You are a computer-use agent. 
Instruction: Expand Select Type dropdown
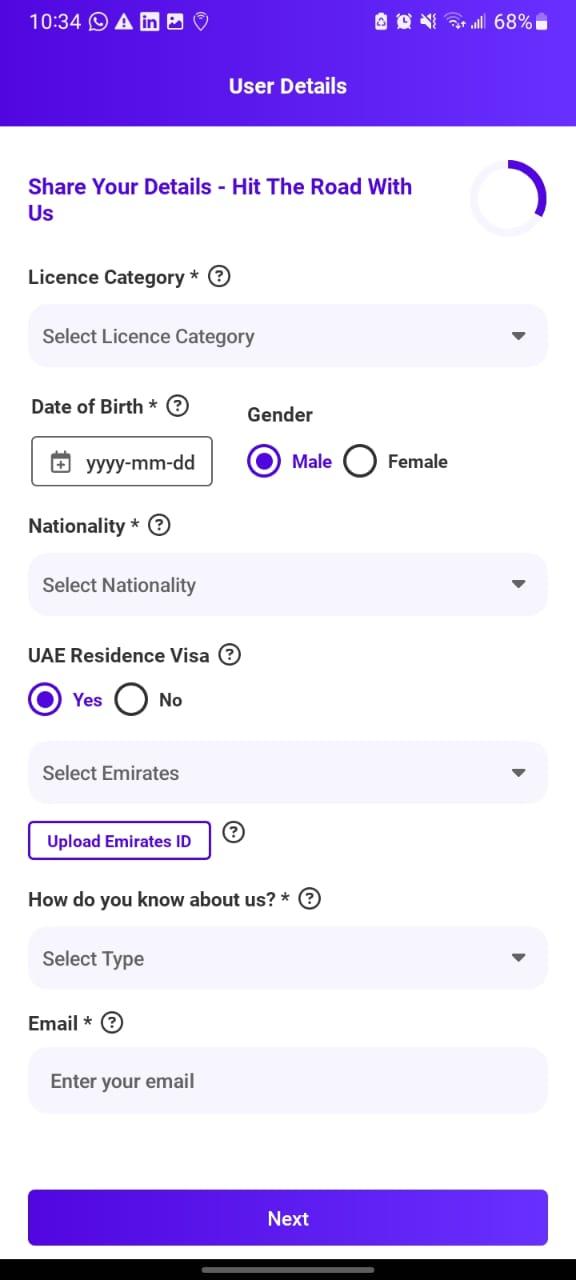pyautogui.click(x=288, y=958)
